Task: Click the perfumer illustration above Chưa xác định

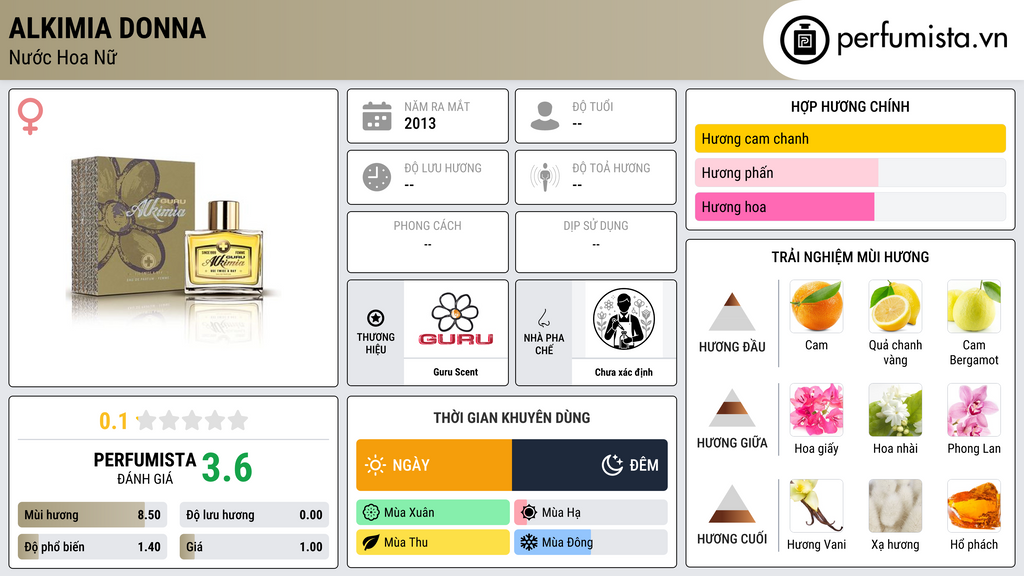Action: click(x=624, y=320)
